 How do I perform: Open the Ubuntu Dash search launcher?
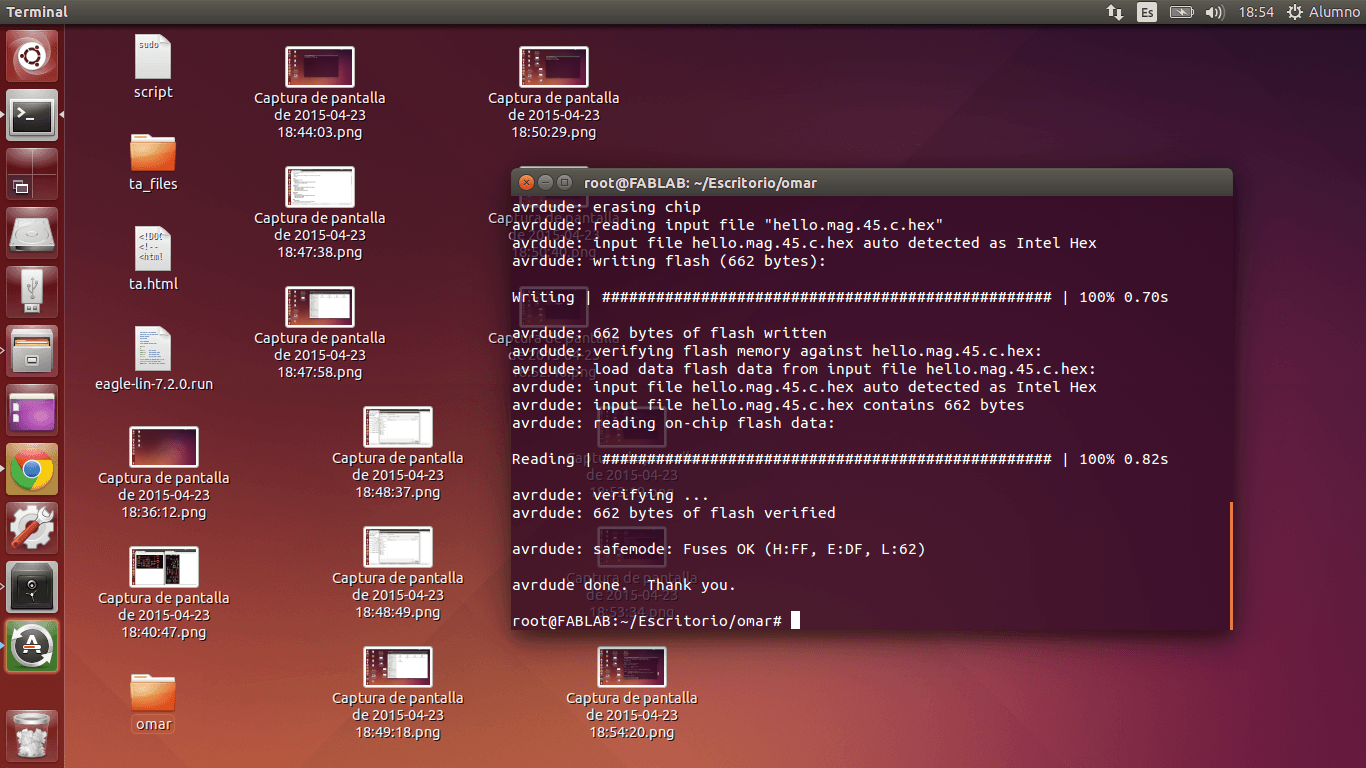click(32, 56)
